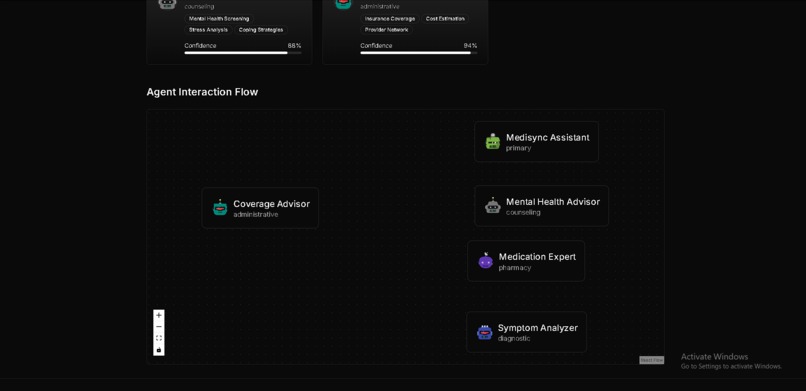Click the Medication Expert purple icon
The image size is (806, 391).
(485, 261)
